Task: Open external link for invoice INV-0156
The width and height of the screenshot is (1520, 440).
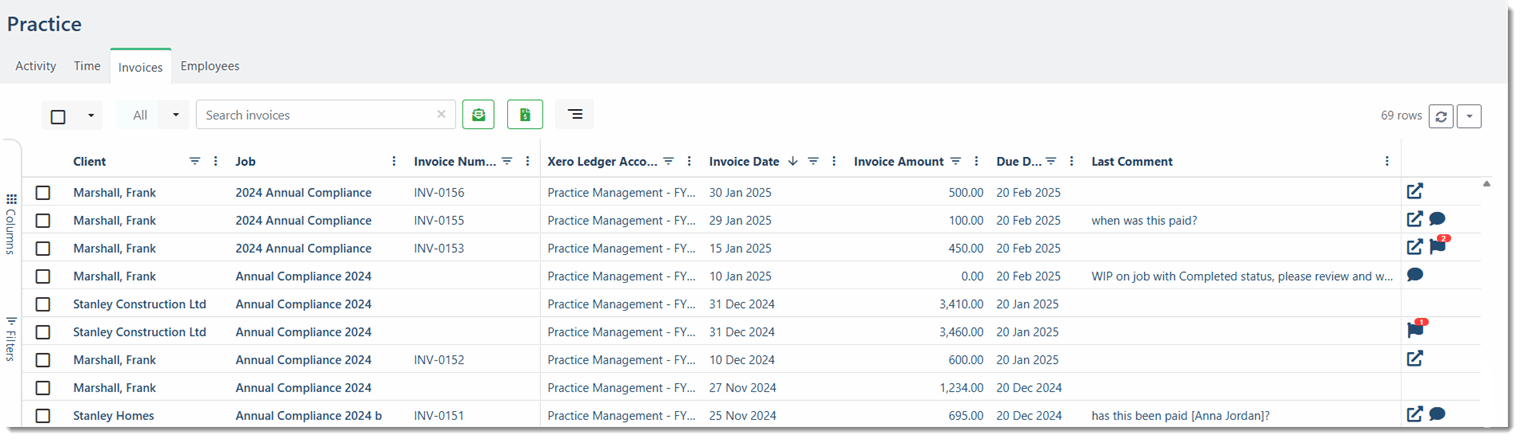Action: coord(1414,192)
